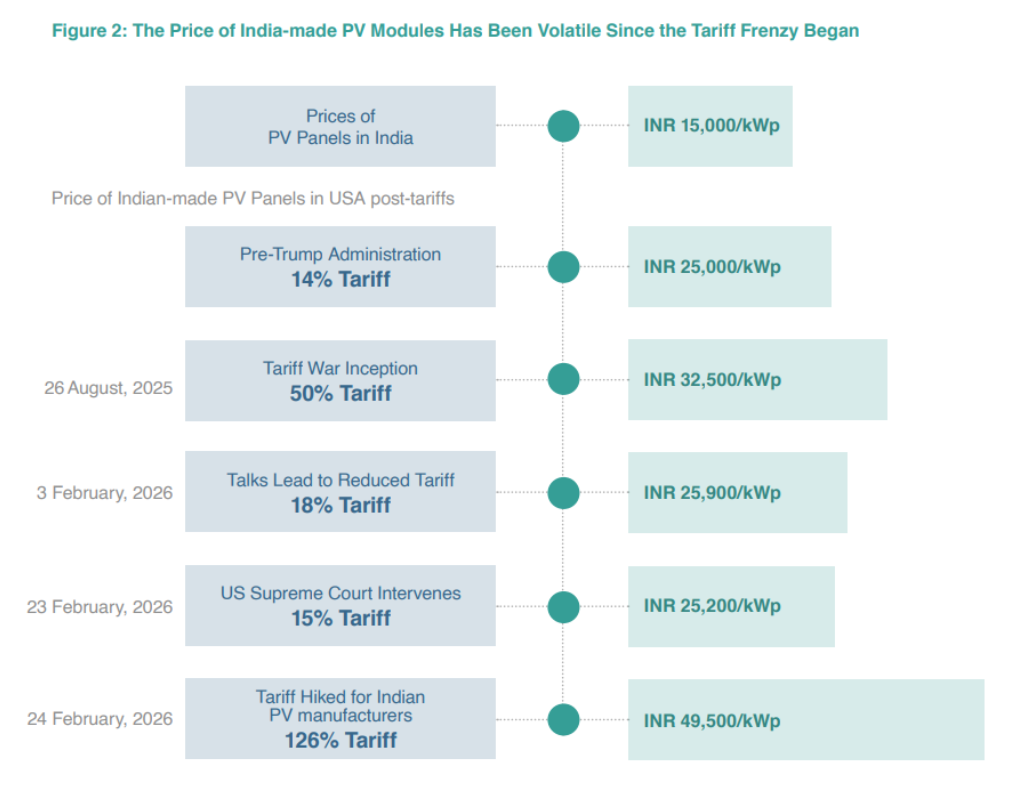
Task: Click the INR 25,900/kWp bar
Action: pyautogui.click(x=737, y=493)
